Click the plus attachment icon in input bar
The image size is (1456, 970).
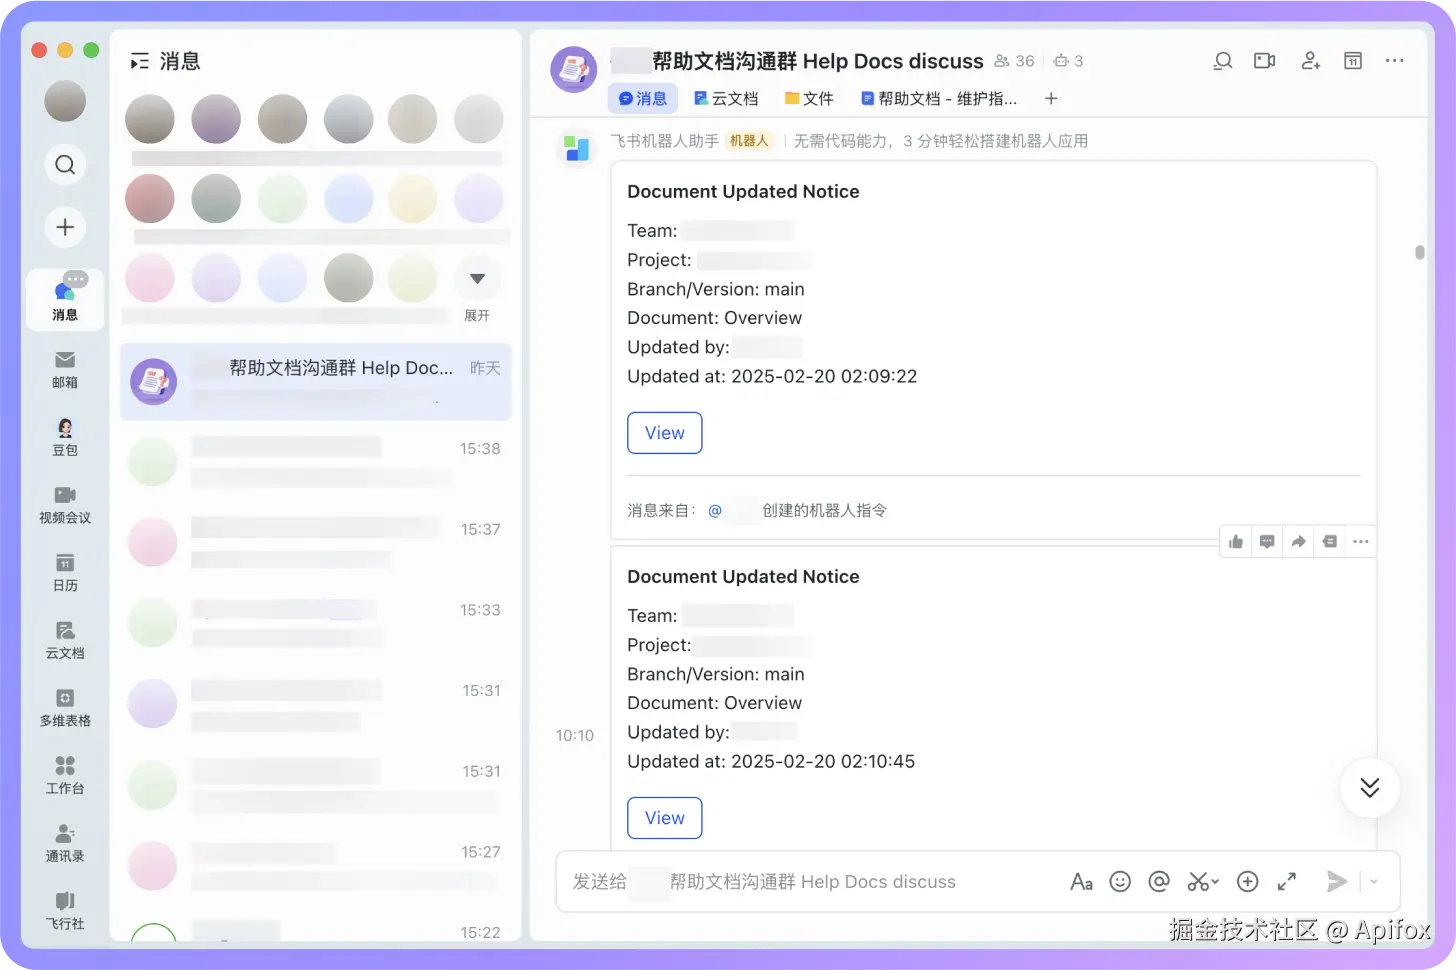pos(1247,881)
